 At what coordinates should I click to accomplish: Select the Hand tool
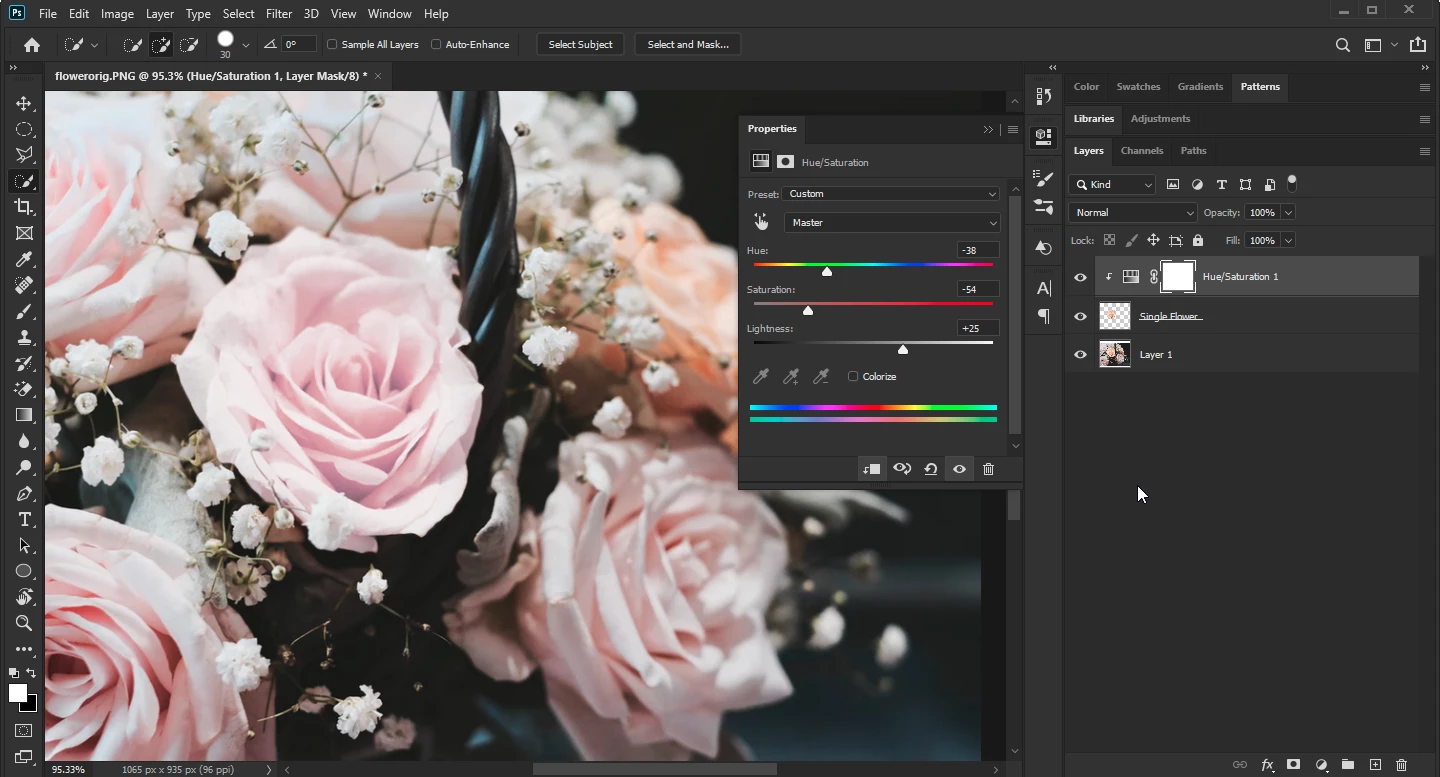[x=24, y=598]
